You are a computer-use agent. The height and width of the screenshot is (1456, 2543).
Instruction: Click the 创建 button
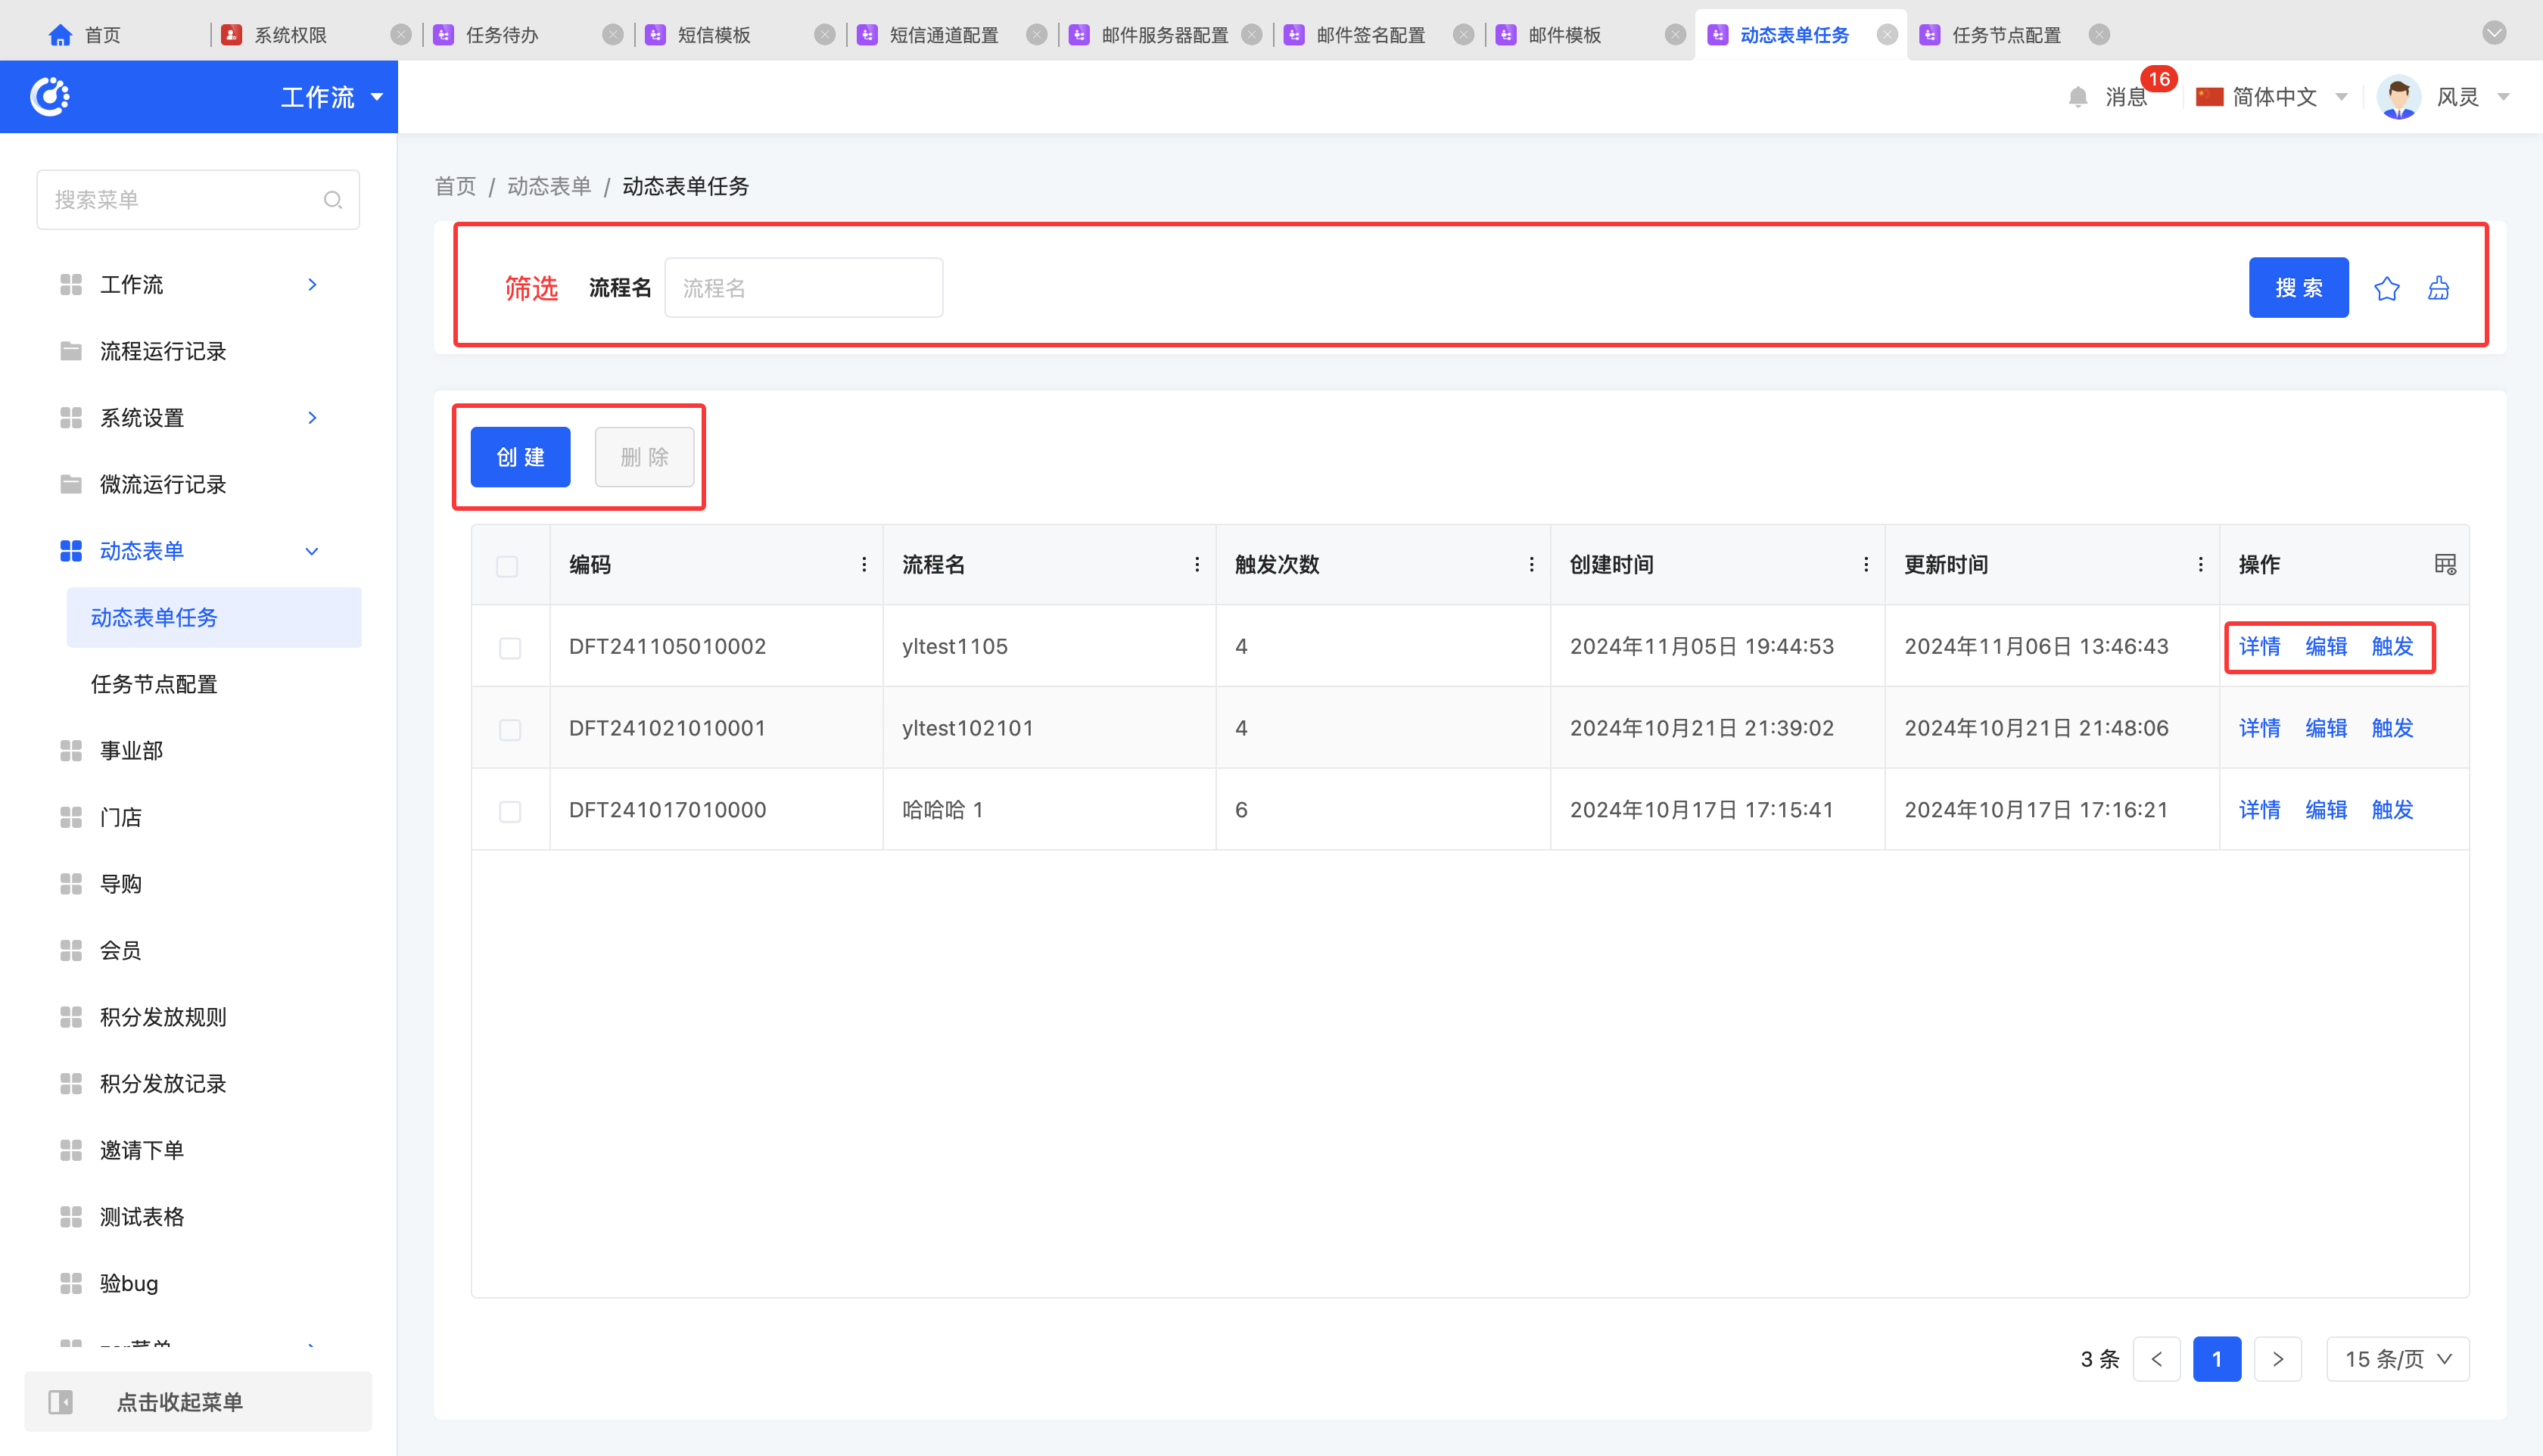tap(520, 457)
